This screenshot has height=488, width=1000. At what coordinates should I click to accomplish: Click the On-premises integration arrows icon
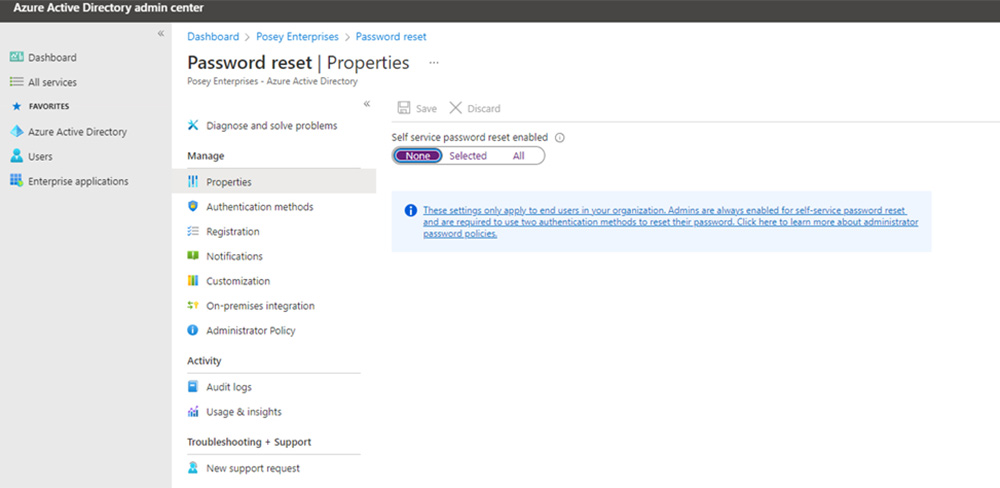(193, 306)
